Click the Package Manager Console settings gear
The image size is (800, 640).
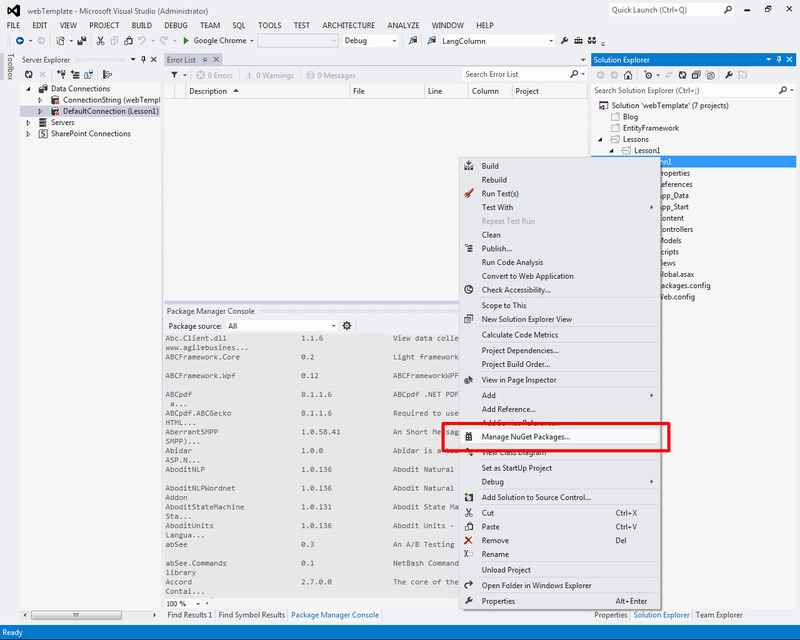pyautogui.click(x=347, y=326)
